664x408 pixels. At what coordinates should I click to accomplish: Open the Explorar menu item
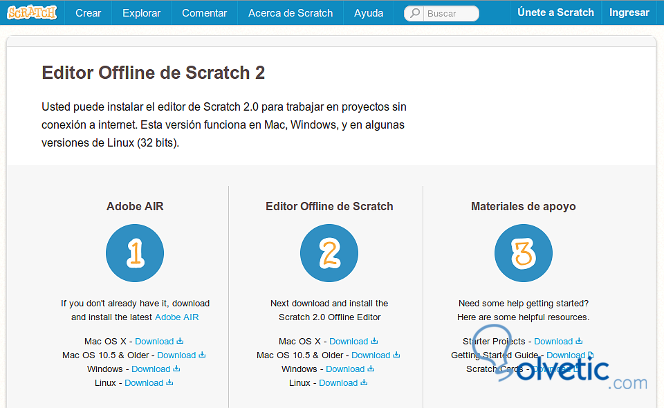[x=141, y=13]
